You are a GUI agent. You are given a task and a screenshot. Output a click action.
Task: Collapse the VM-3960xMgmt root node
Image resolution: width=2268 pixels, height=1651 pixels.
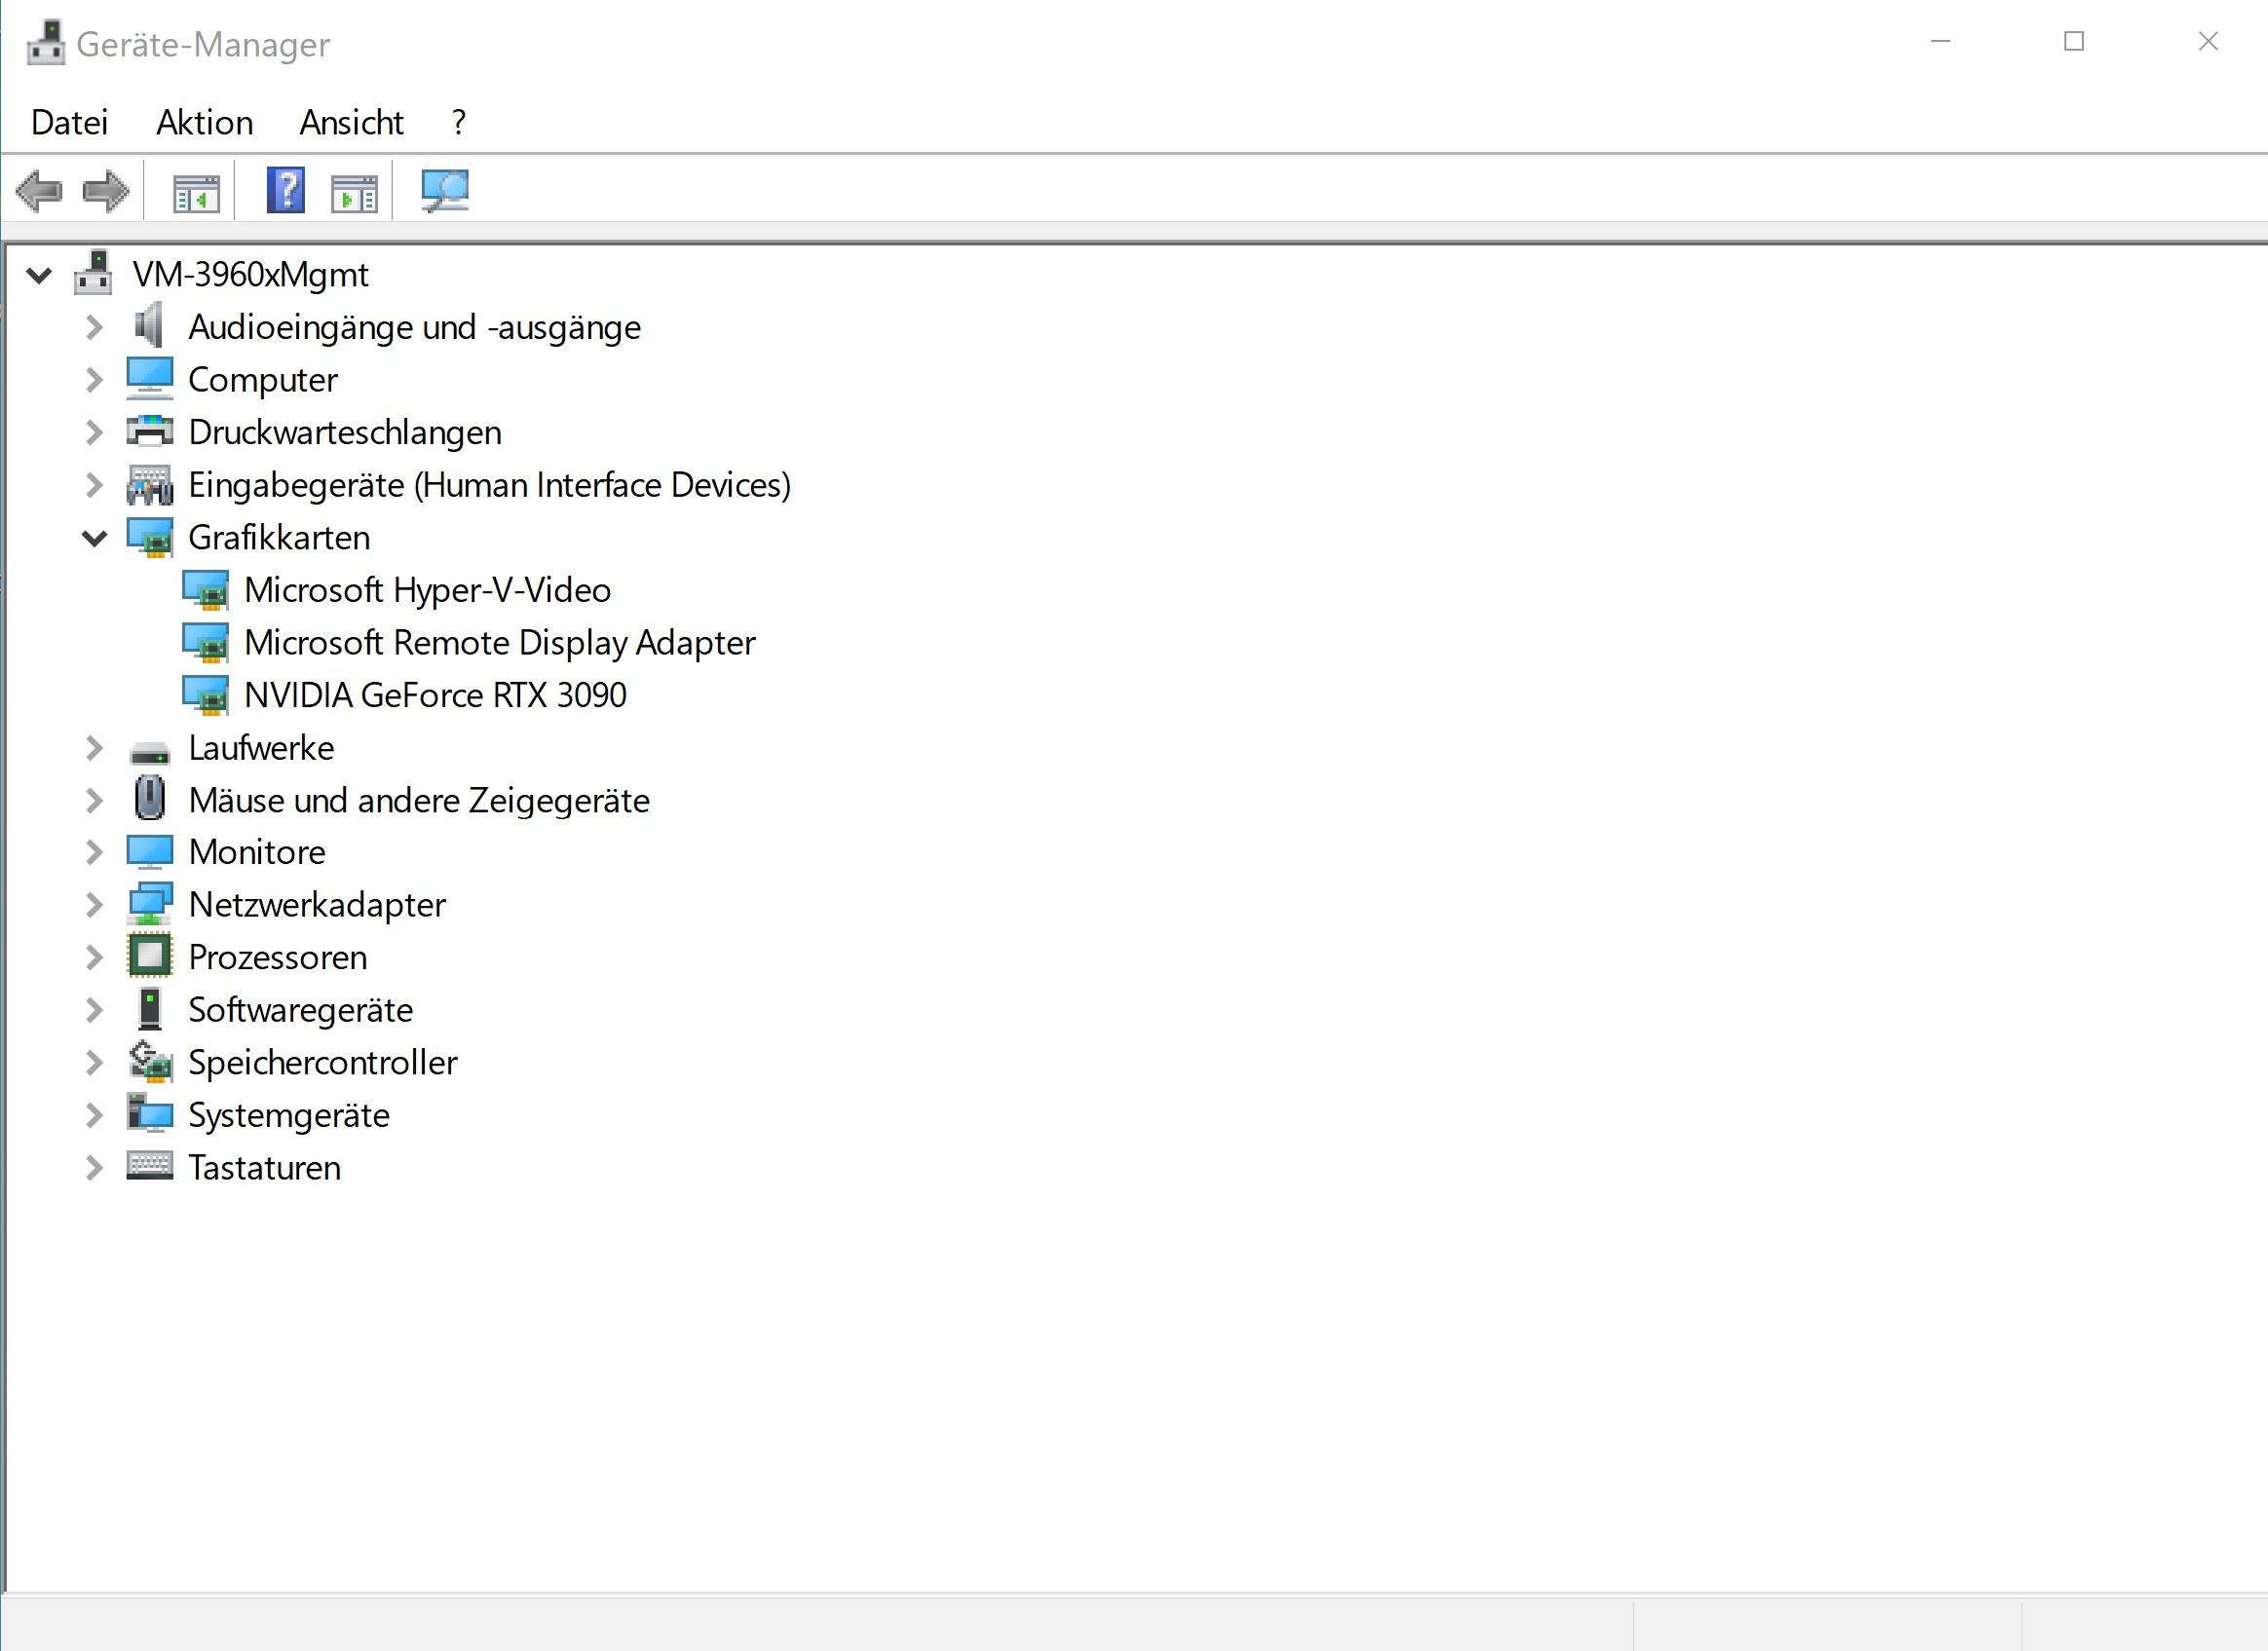click(39, 274)
